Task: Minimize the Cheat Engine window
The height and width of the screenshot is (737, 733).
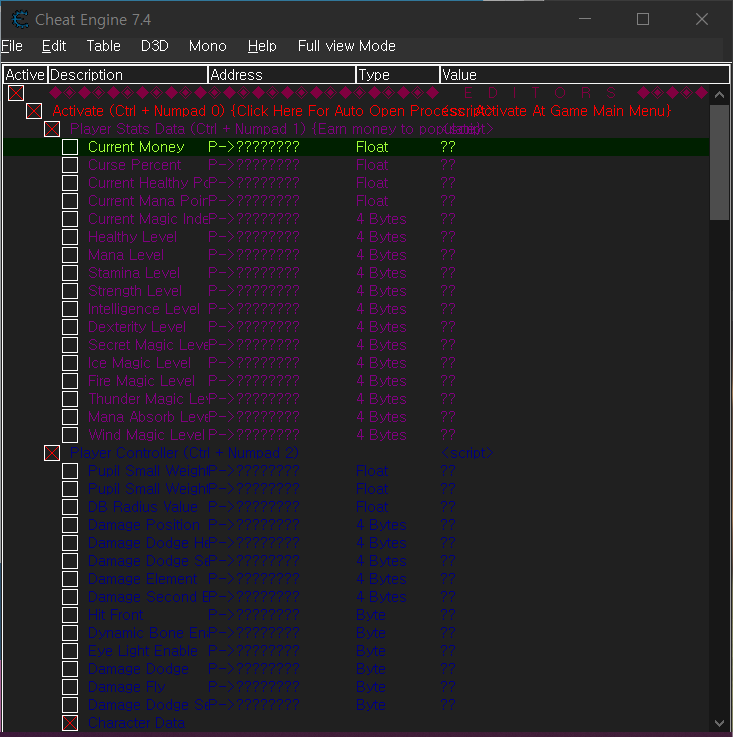Action: pos(585,19)
